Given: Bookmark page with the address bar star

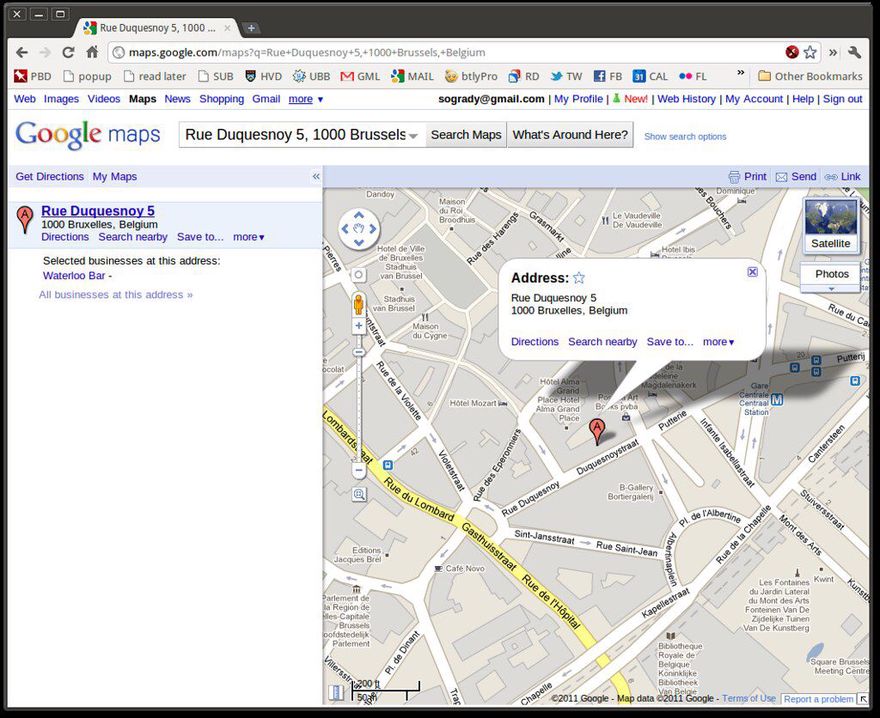Looking at the screenshot, I should pyautogui.click(x=810, y=52).
